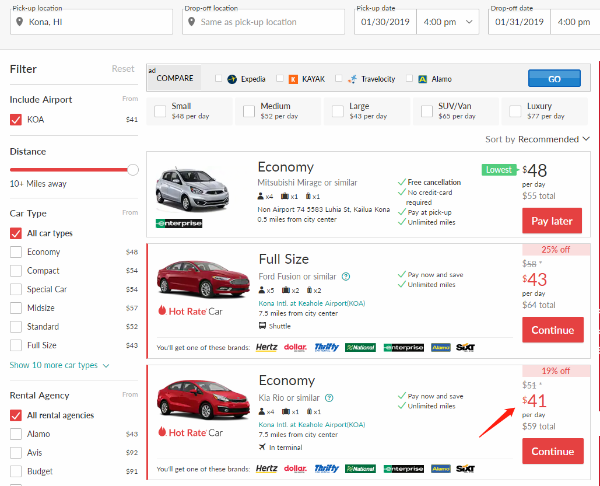Image resolution: width=600 pixels, height=486 pixels.
Task: Click the Sixt logo in Kia Rio card
Action: coord(465,469)
